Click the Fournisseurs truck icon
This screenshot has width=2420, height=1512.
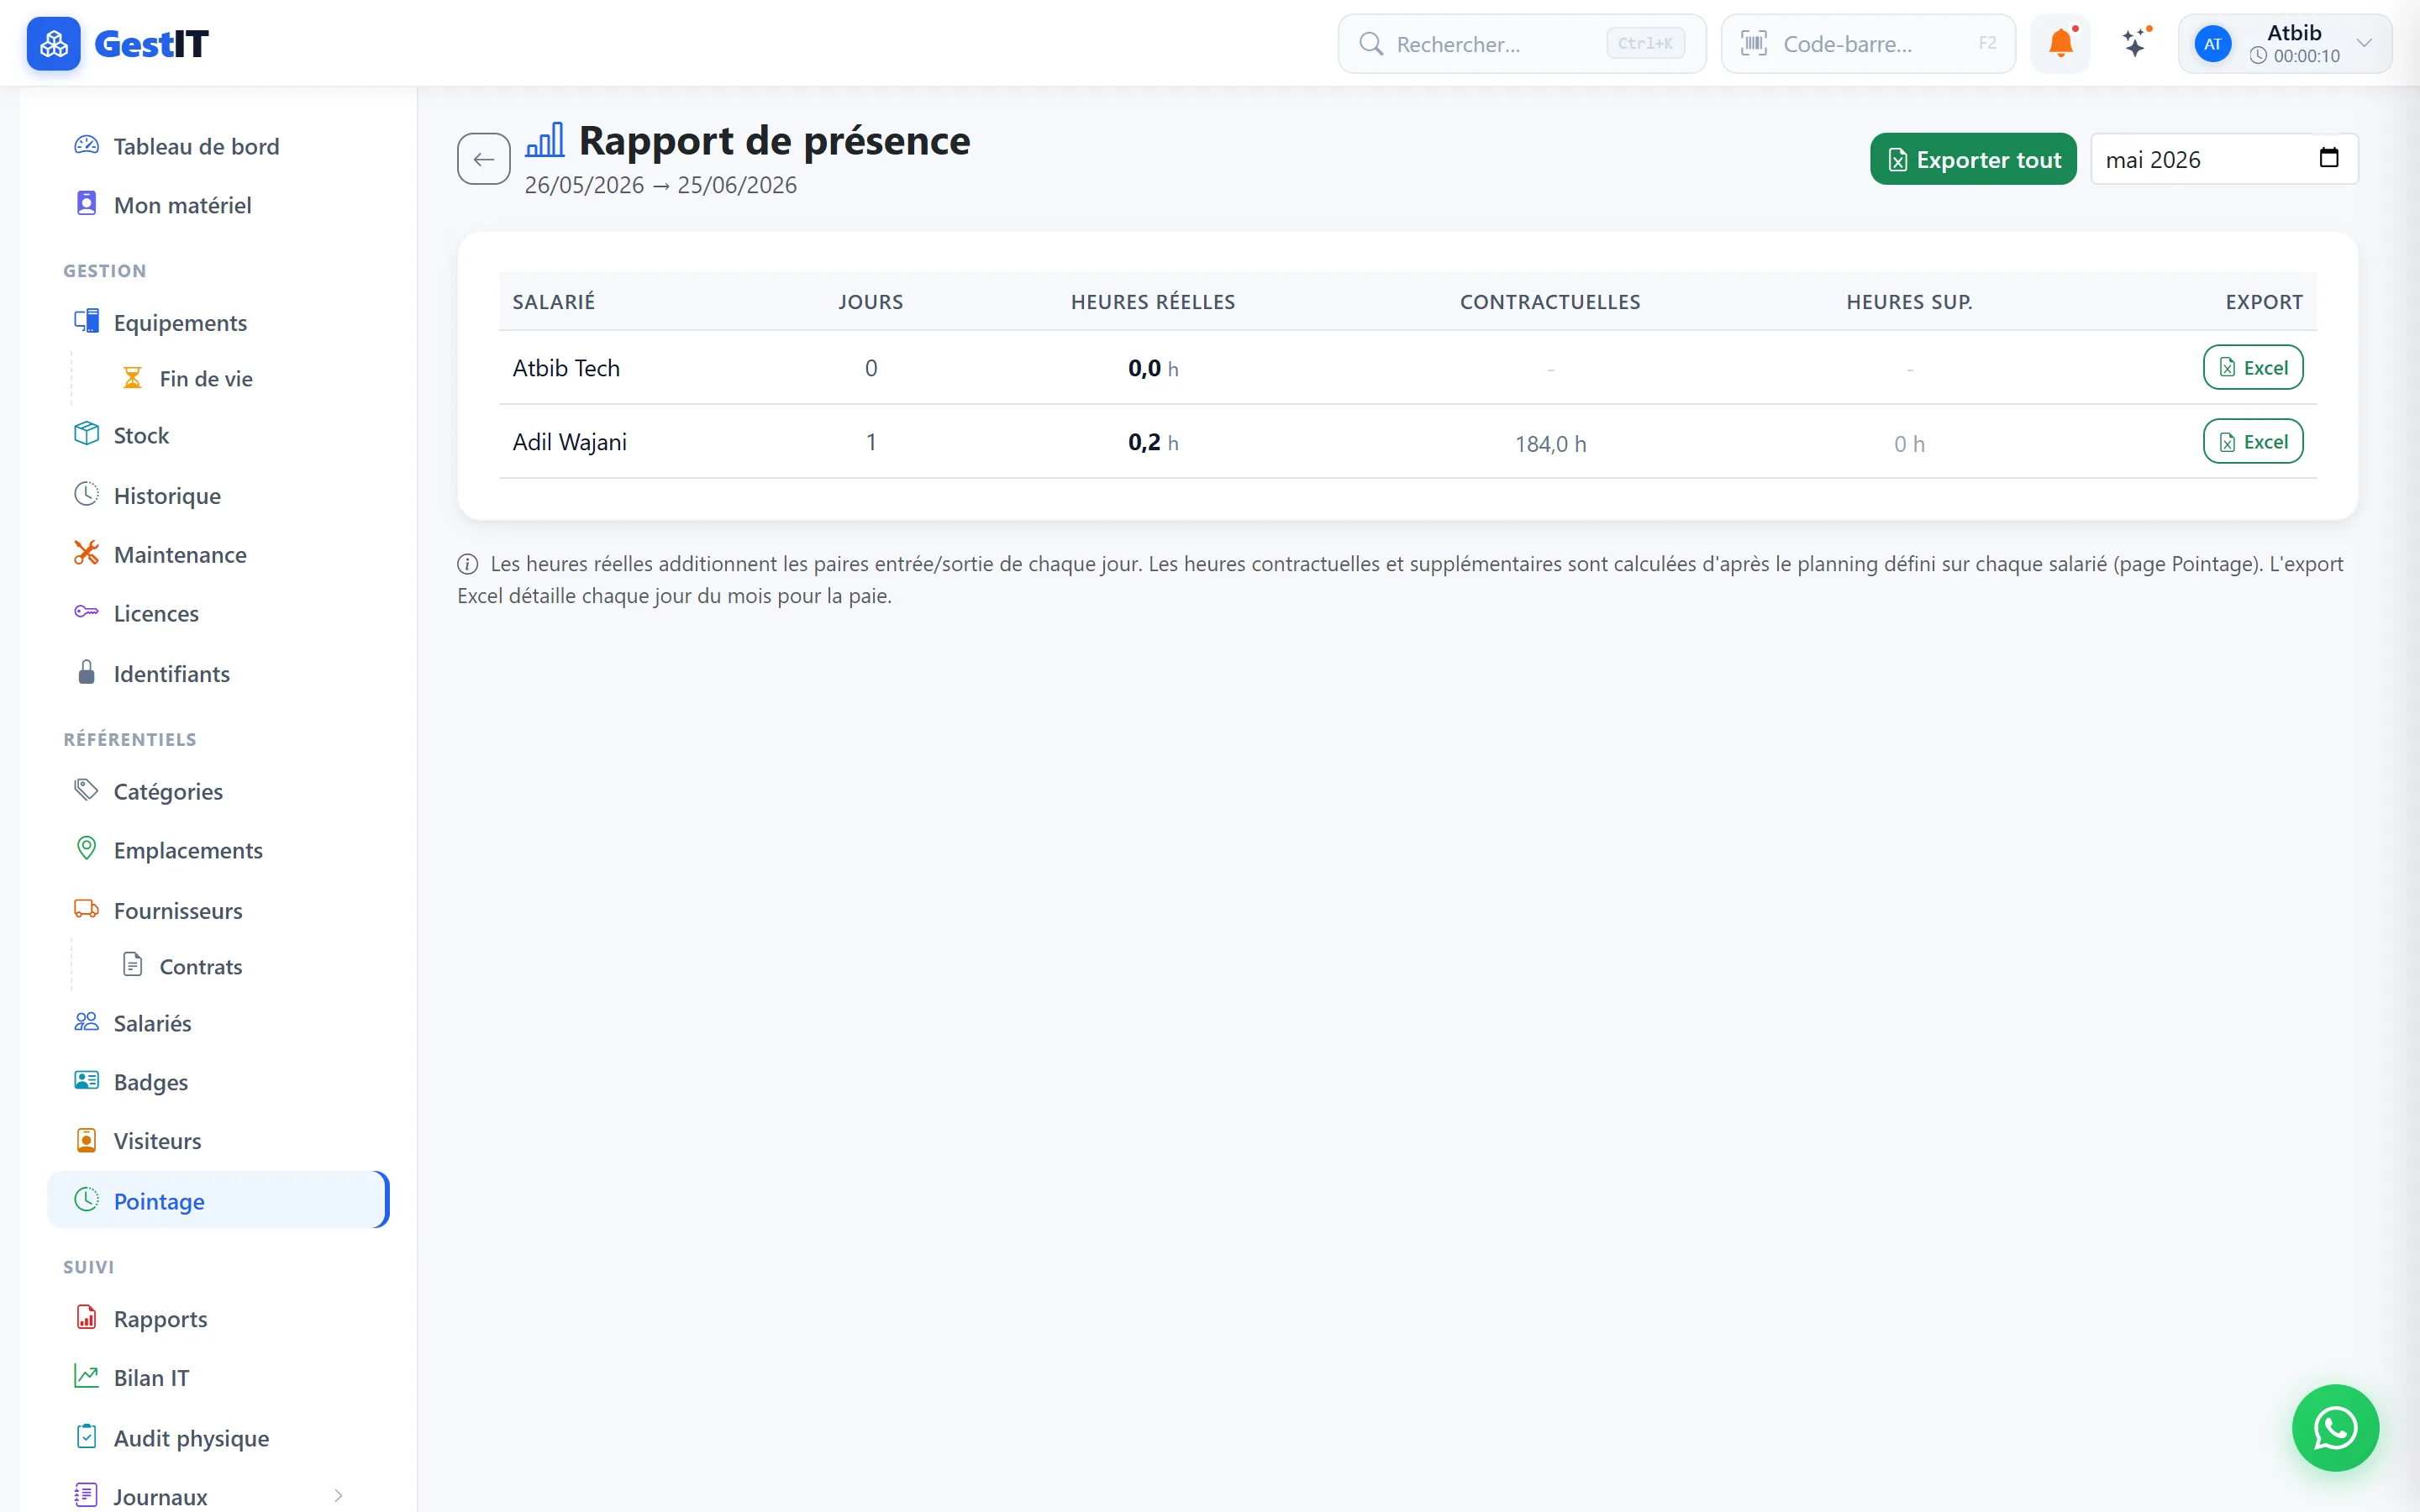[x=87, y=909]
